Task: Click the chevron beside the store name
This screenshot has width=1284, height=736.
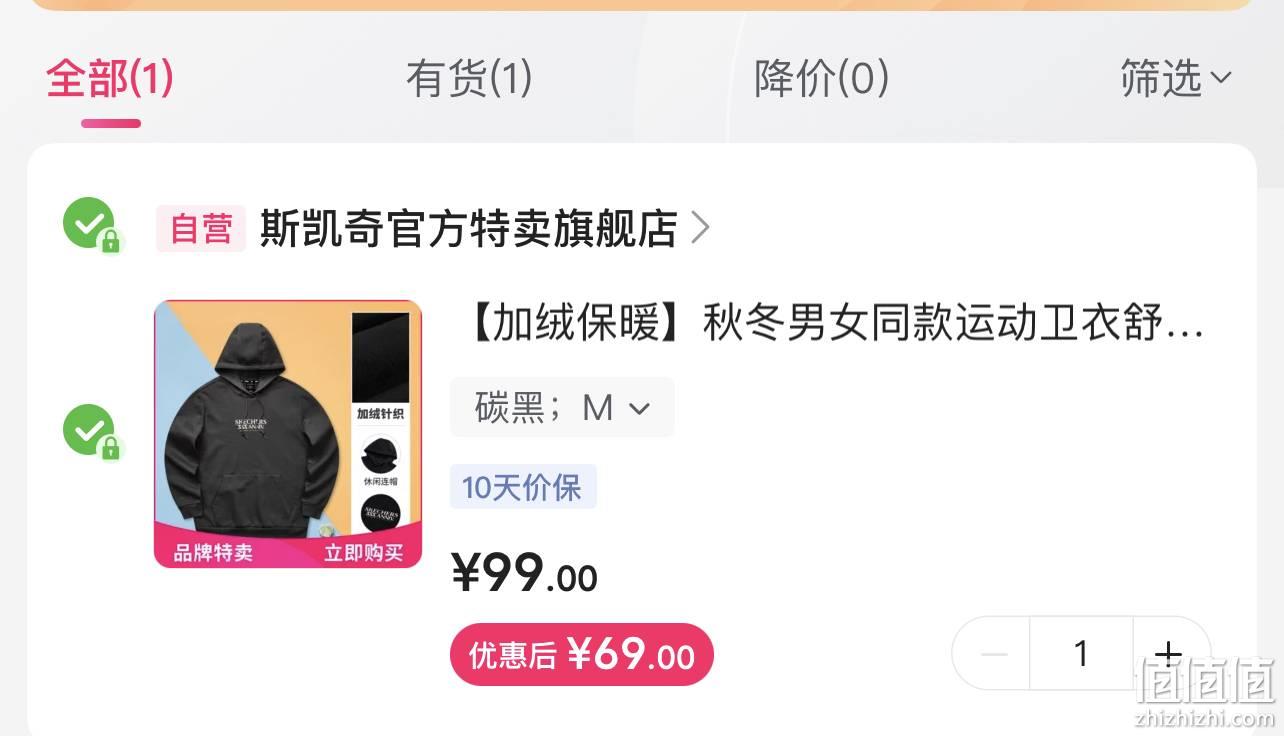Action: pyautogui.click(x=701, y=228)
